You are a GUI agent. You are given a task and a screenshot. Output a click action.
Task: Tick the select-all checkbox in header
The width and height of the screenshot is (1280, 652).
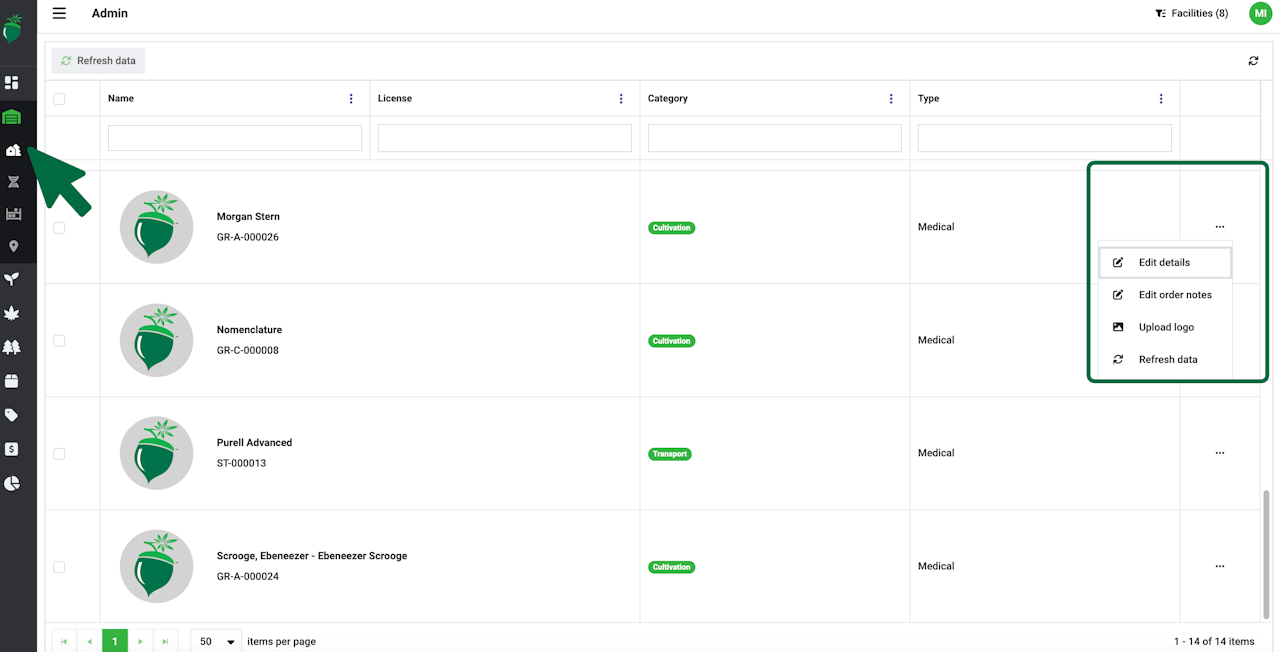[59, 99]
